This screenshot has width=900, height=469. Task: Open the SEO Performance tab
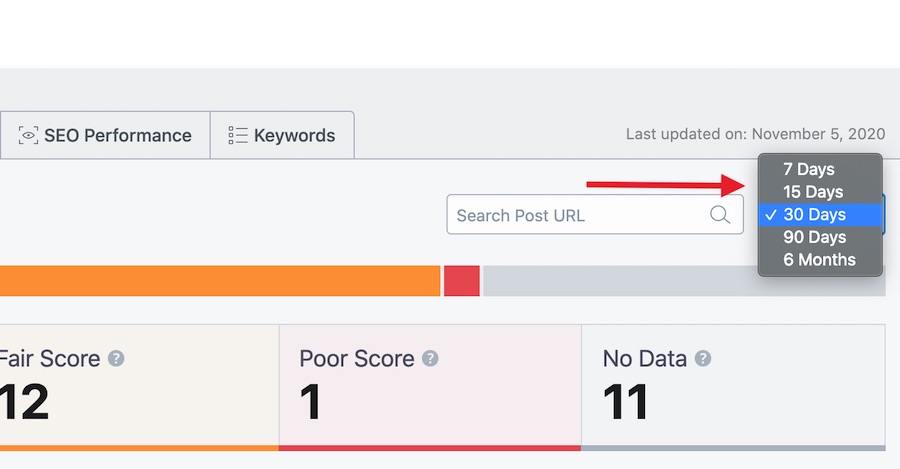[105, 135]
